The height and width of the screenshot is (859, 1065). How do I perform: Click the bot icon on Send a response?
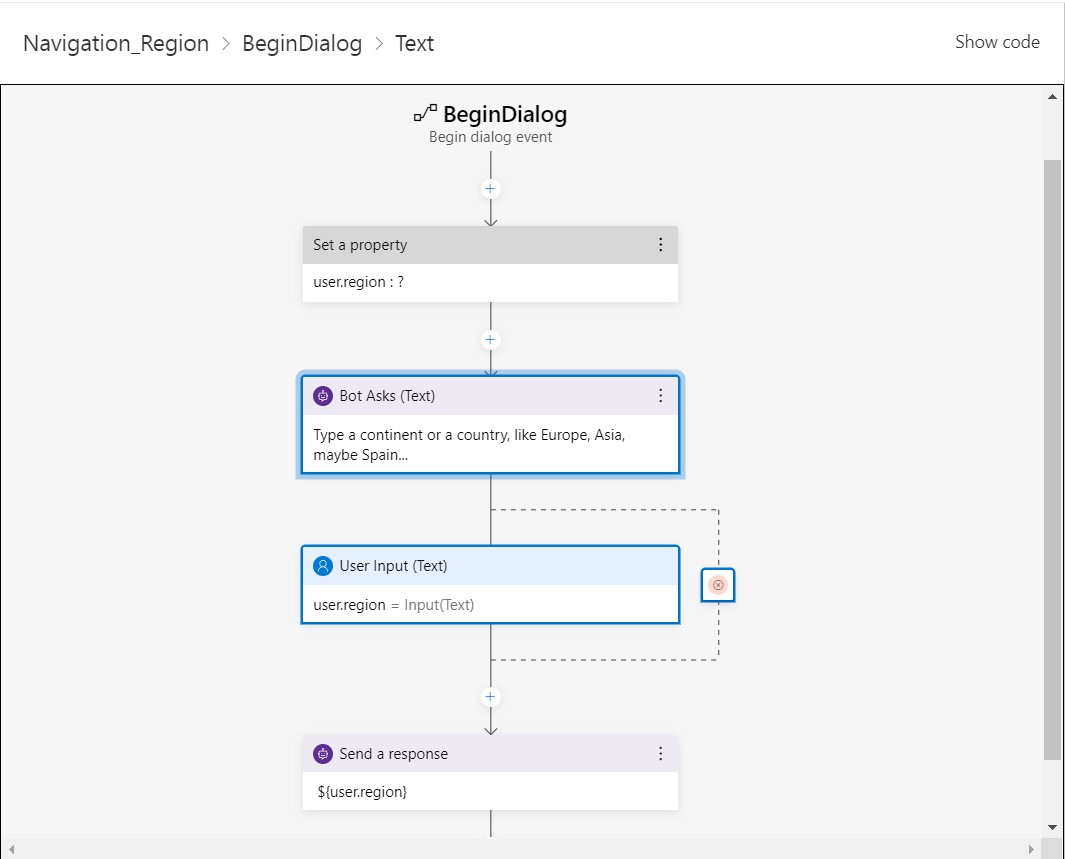tap(322, 753)
